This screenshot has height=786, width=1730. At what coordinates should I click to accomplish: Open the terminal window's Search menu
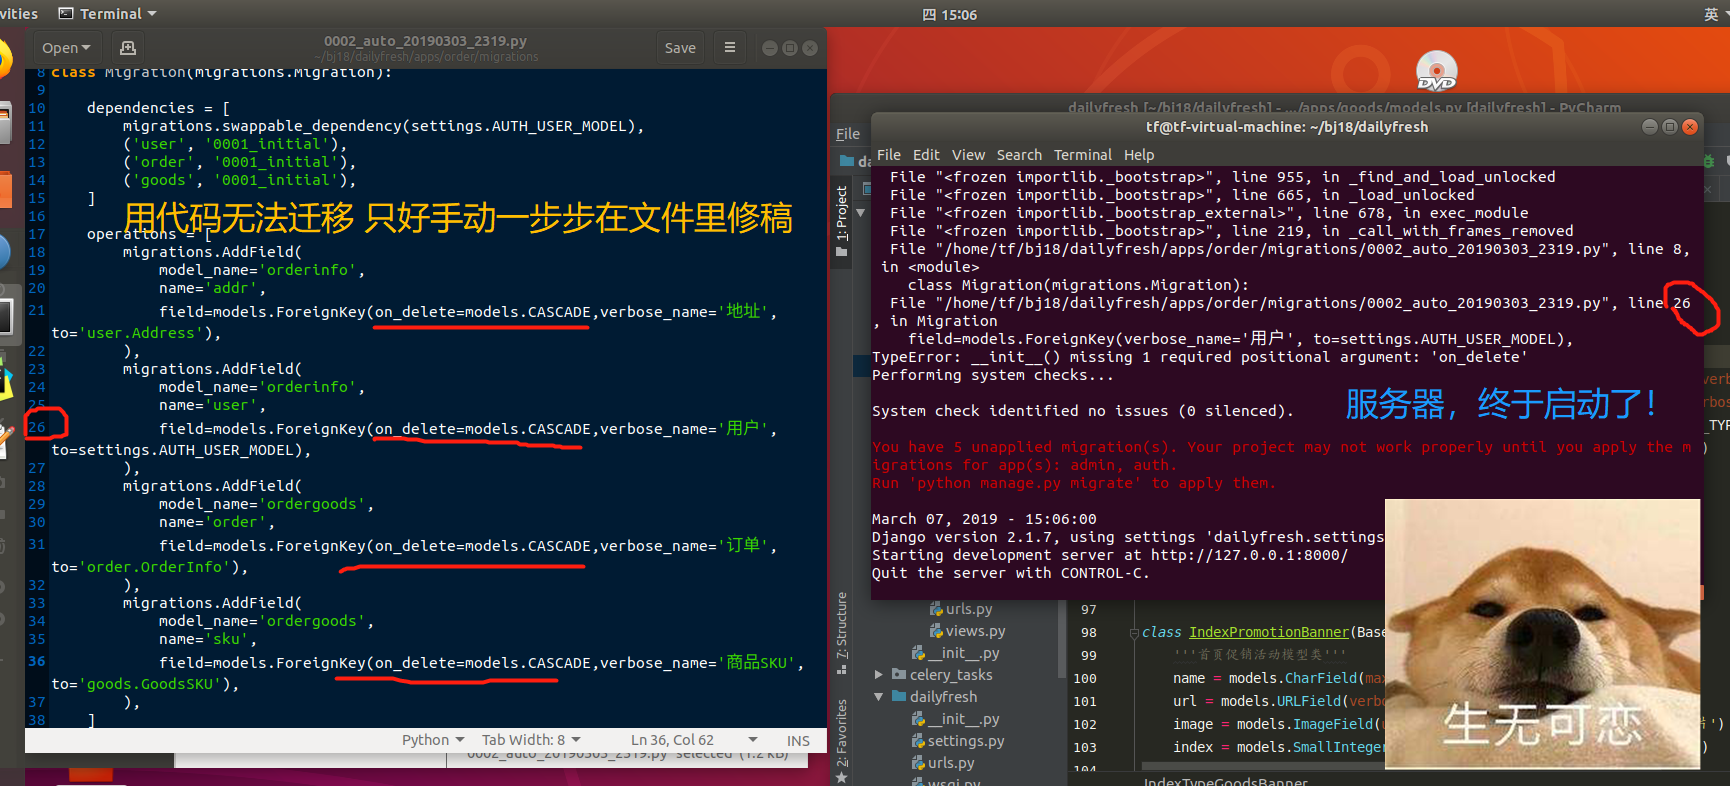click(x=1019, y=155)
